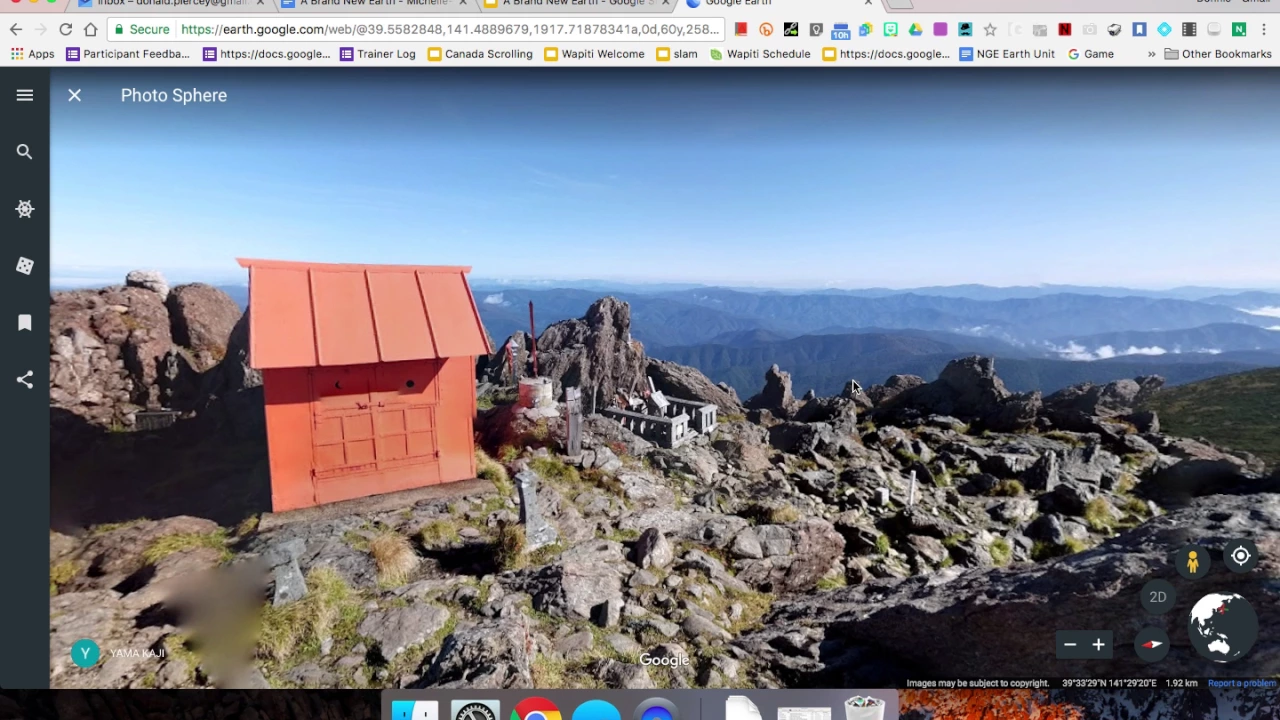The height and width of the screenshot is (720, 1280).
Task: Open the Search tool in sidebar
Action: pos(25,152)
